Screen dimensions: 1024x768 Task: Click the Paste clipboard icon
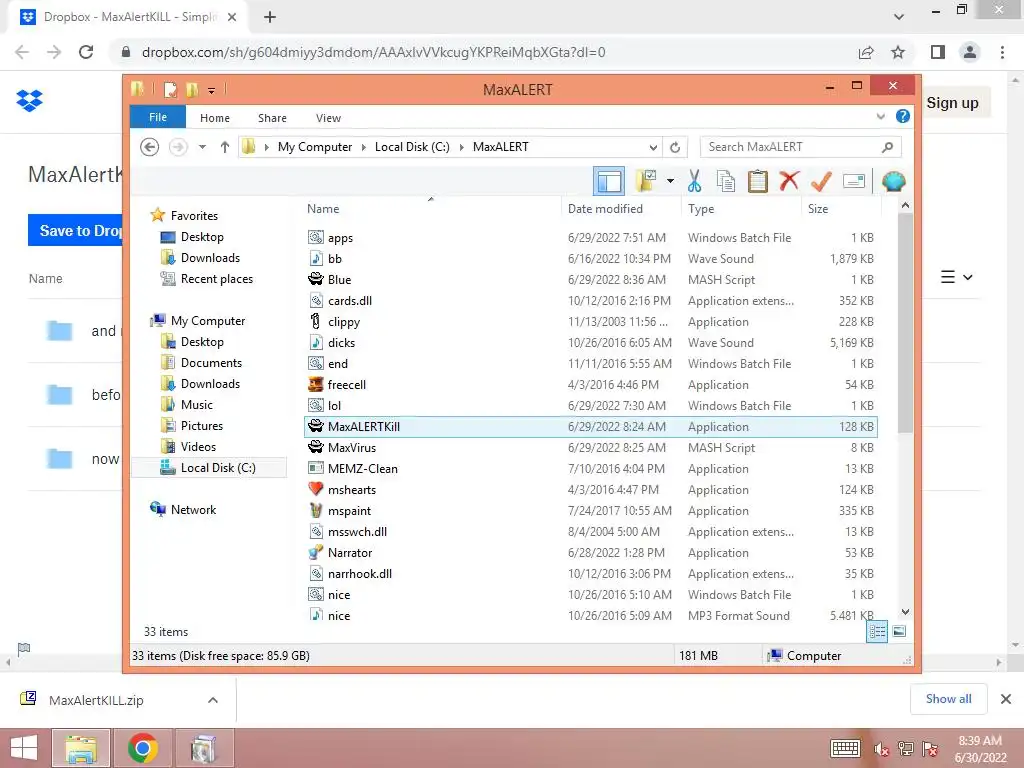point(757,181)
